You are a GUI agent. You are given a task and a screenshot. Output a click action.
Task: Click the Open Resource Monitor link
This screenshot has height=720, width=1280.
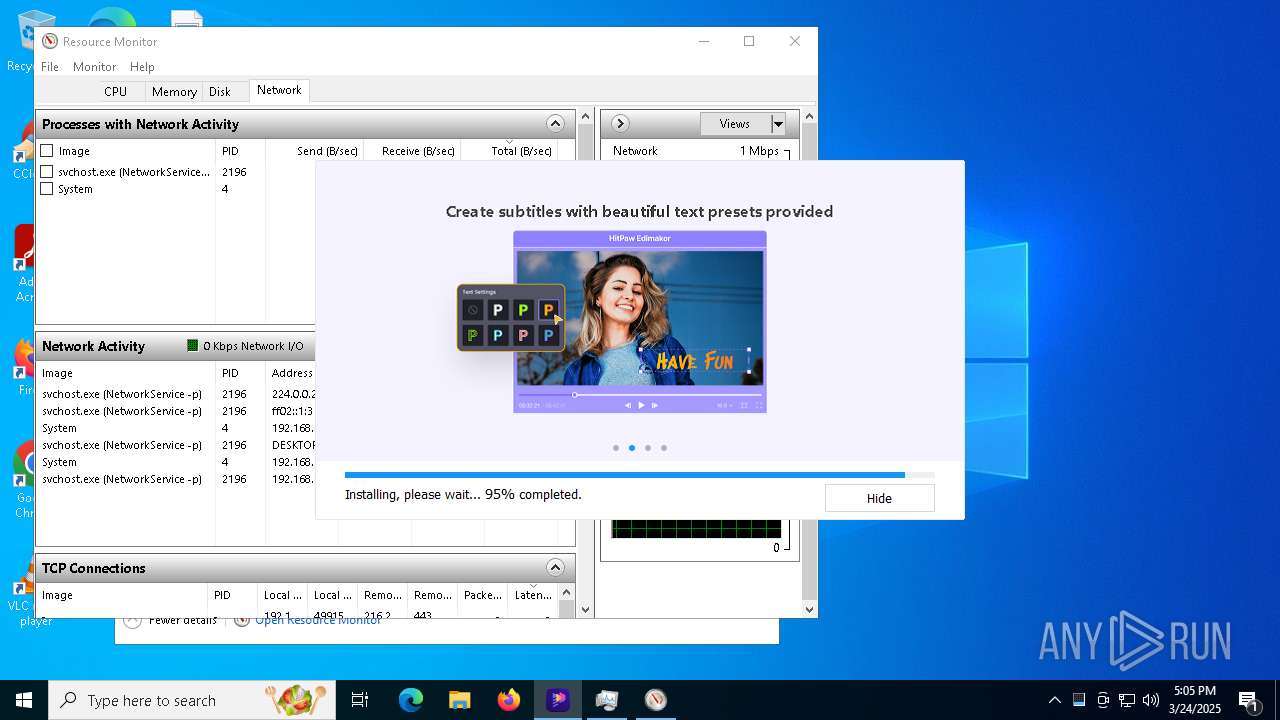[318, 620]
